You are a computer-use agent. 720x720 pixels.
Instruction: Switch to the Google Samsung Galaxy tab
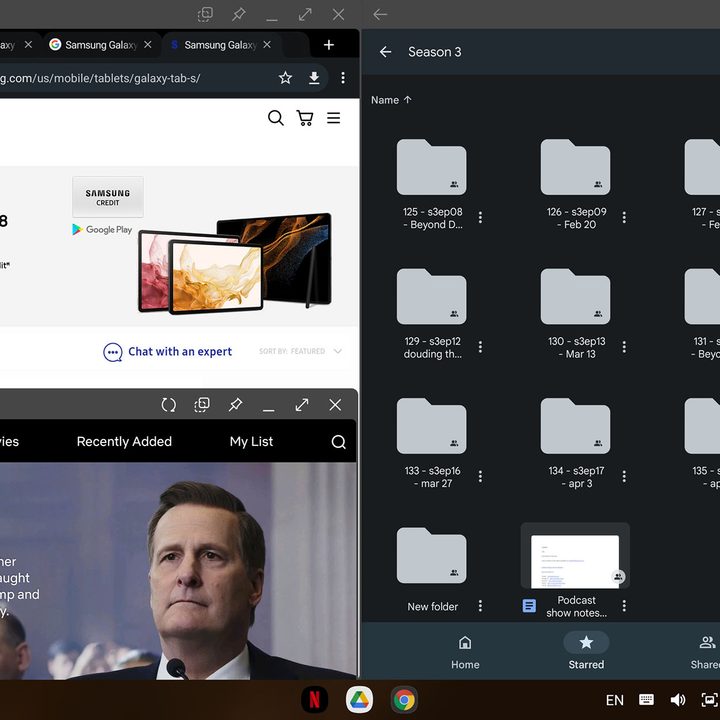click(101, 45)
